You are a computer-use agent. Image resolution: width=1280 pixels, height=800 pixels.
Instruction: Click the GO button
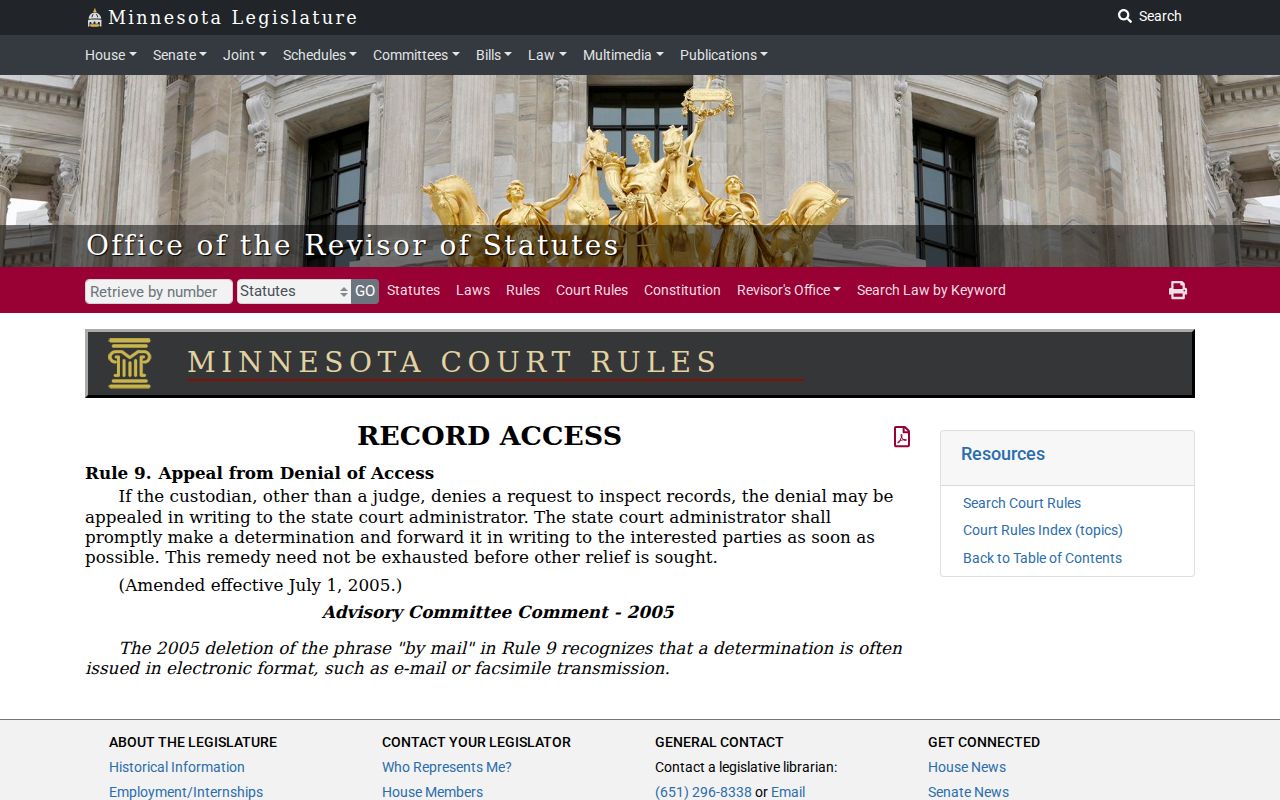(x=365, y=291)
